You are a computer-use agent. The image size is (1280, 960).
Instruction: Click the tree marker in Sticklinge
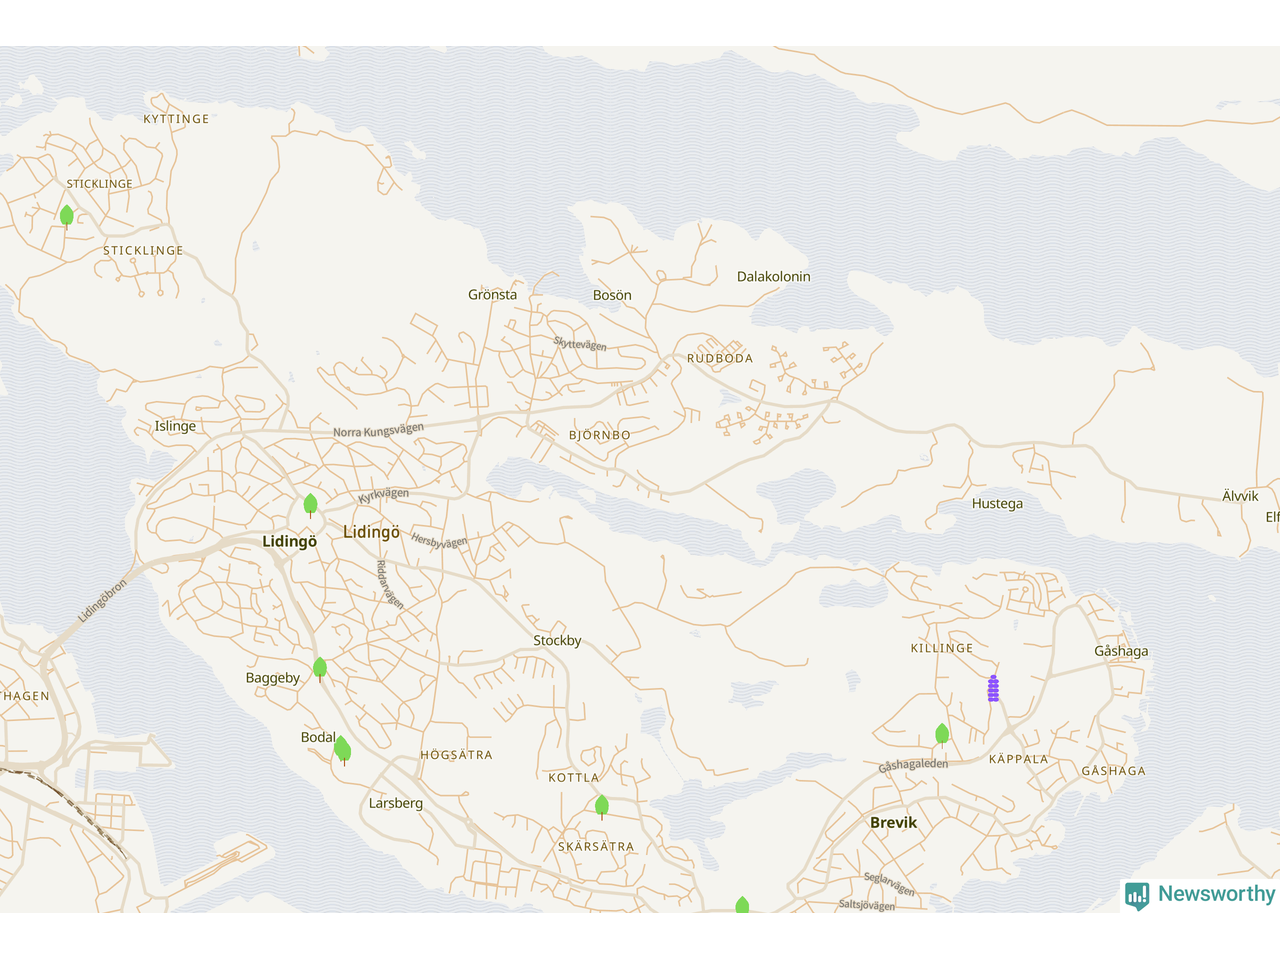[x=67, y=216]
